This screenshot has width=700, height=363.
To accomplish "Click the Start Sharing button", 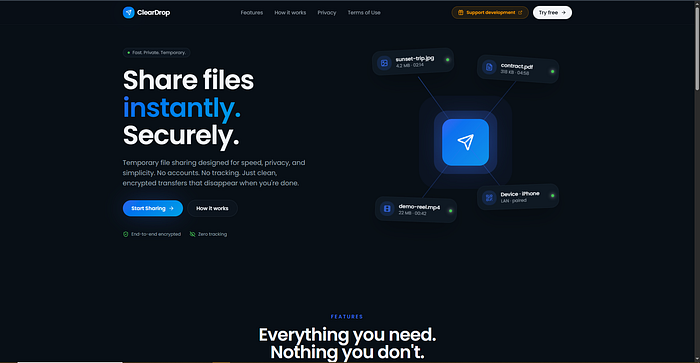I will (153, 208).
